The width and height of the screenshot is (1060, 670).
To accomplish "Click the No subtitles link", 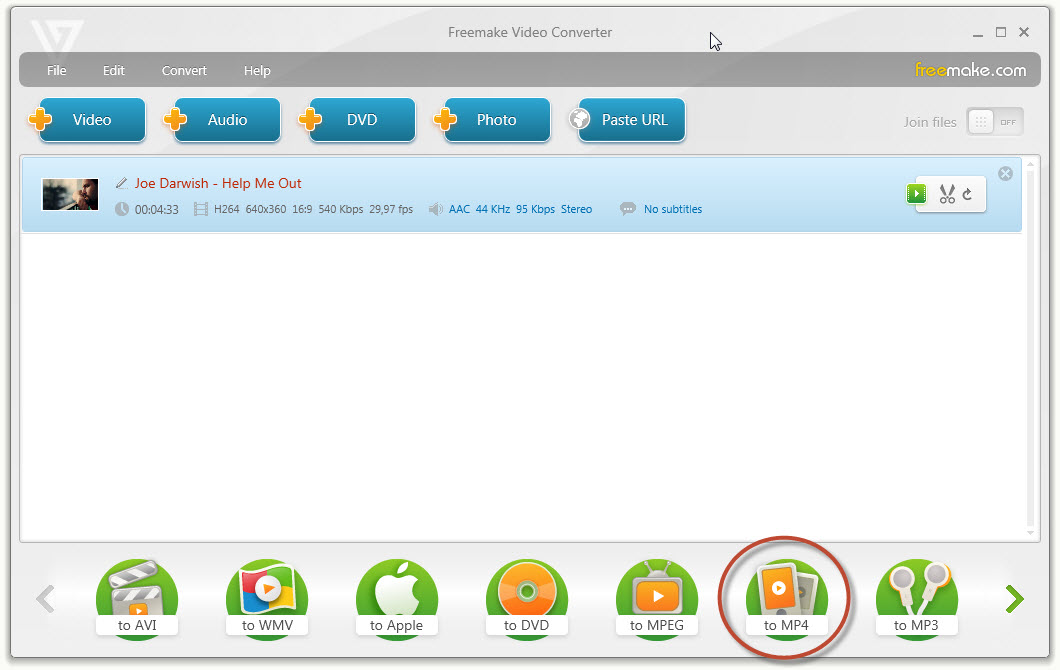I will pyautogui.click(x=673, y=209).
